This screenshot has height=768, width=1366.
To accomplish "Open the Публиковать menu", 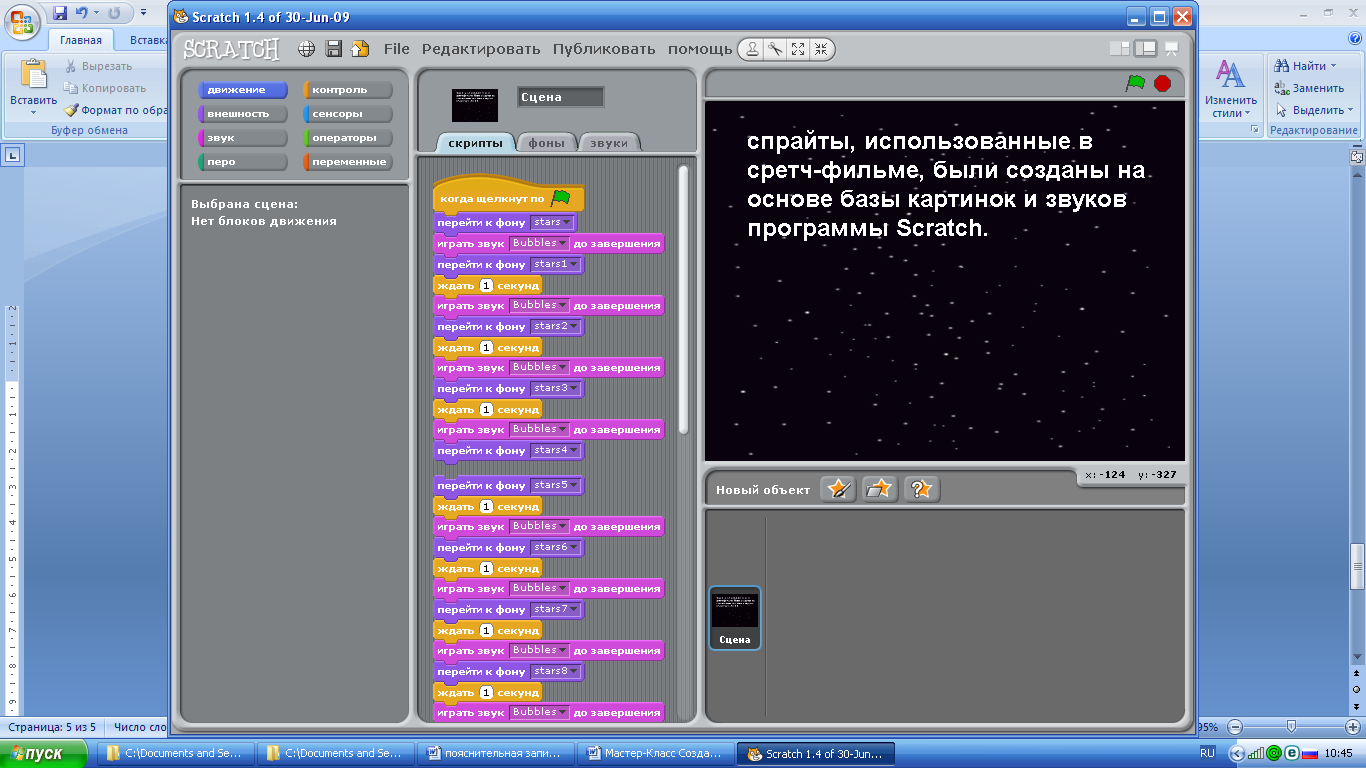I will pos(604,49).
